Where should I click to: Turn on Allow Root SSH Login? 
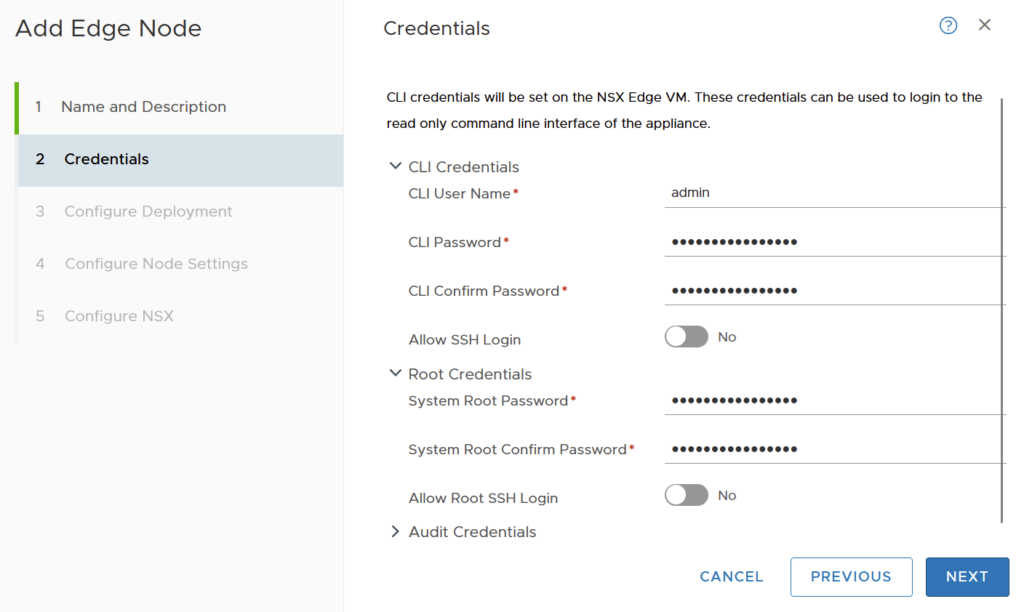tap(686, 495)
